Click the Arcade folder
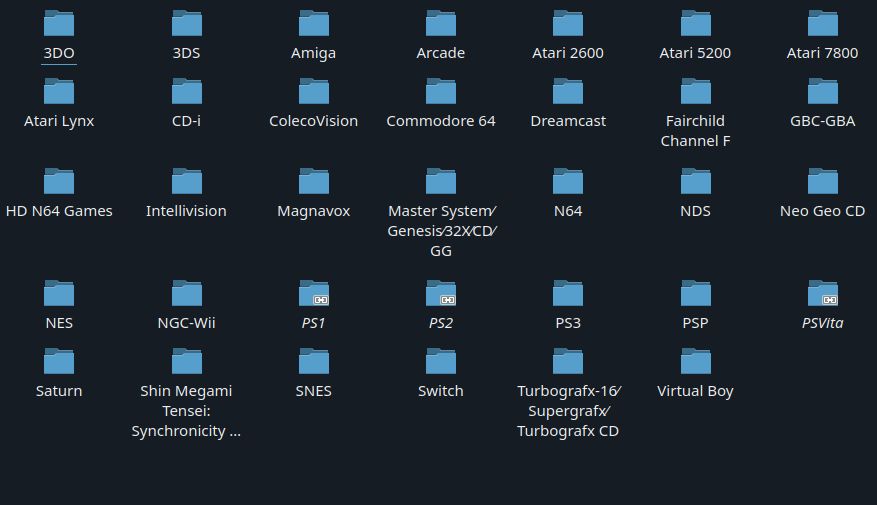 (x=441, y=23)
